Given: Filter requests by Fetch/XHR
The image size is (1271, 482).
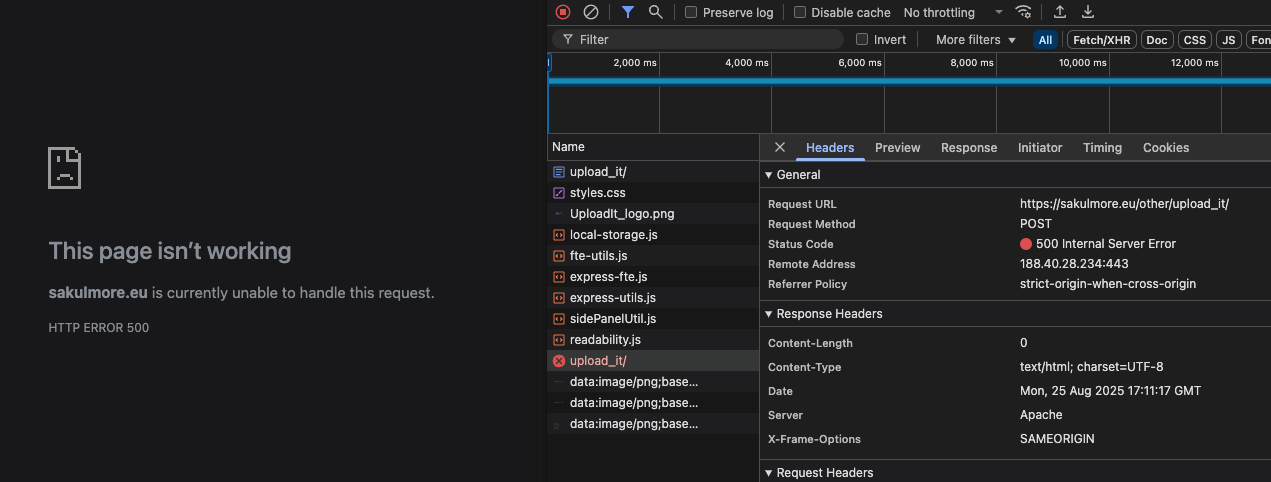Looking at the screenshot, I should click(1100, 40).
